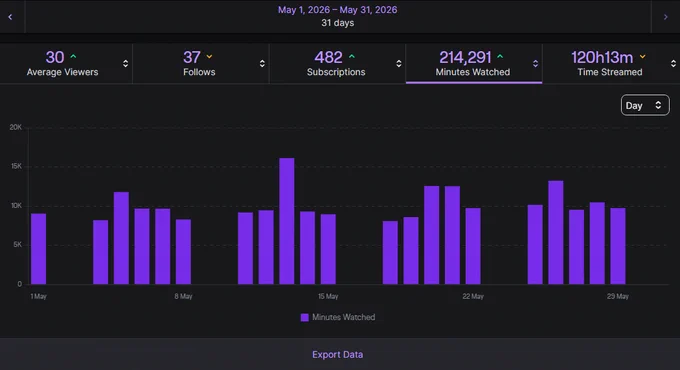This screenshot has width=680, height=370.
Task: Open metric switcher arrows on Follows
Action: point(262,64)
